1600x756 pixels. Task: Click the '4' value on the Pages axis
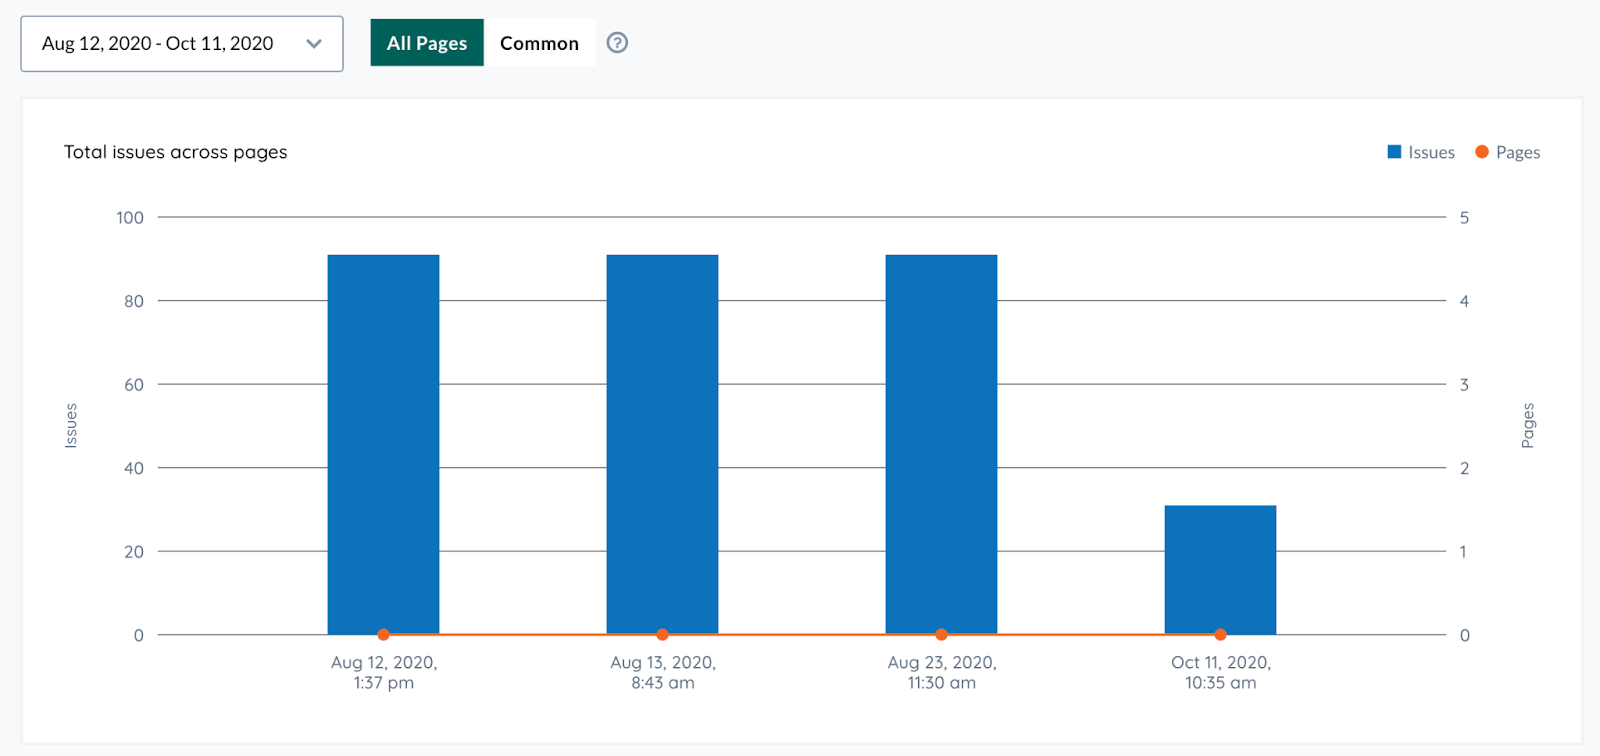(1464, 301)
